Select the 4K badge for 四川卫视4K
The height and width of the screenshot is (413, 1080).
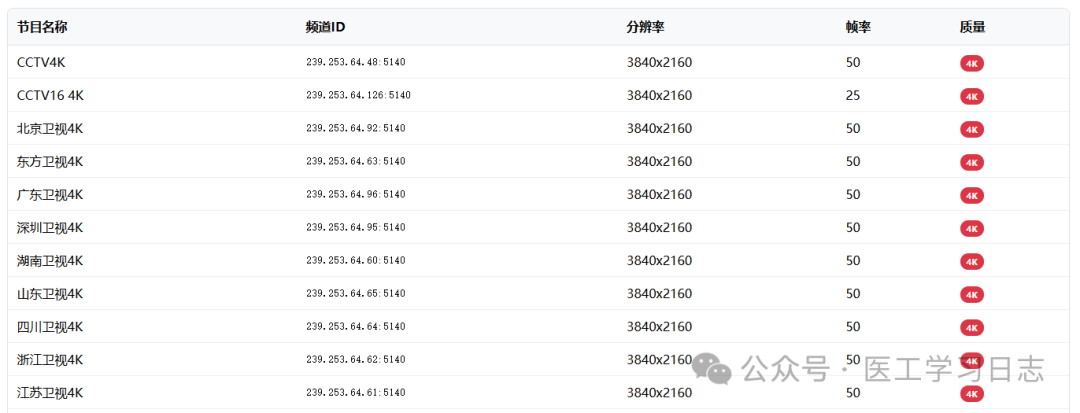click(971, 327)
